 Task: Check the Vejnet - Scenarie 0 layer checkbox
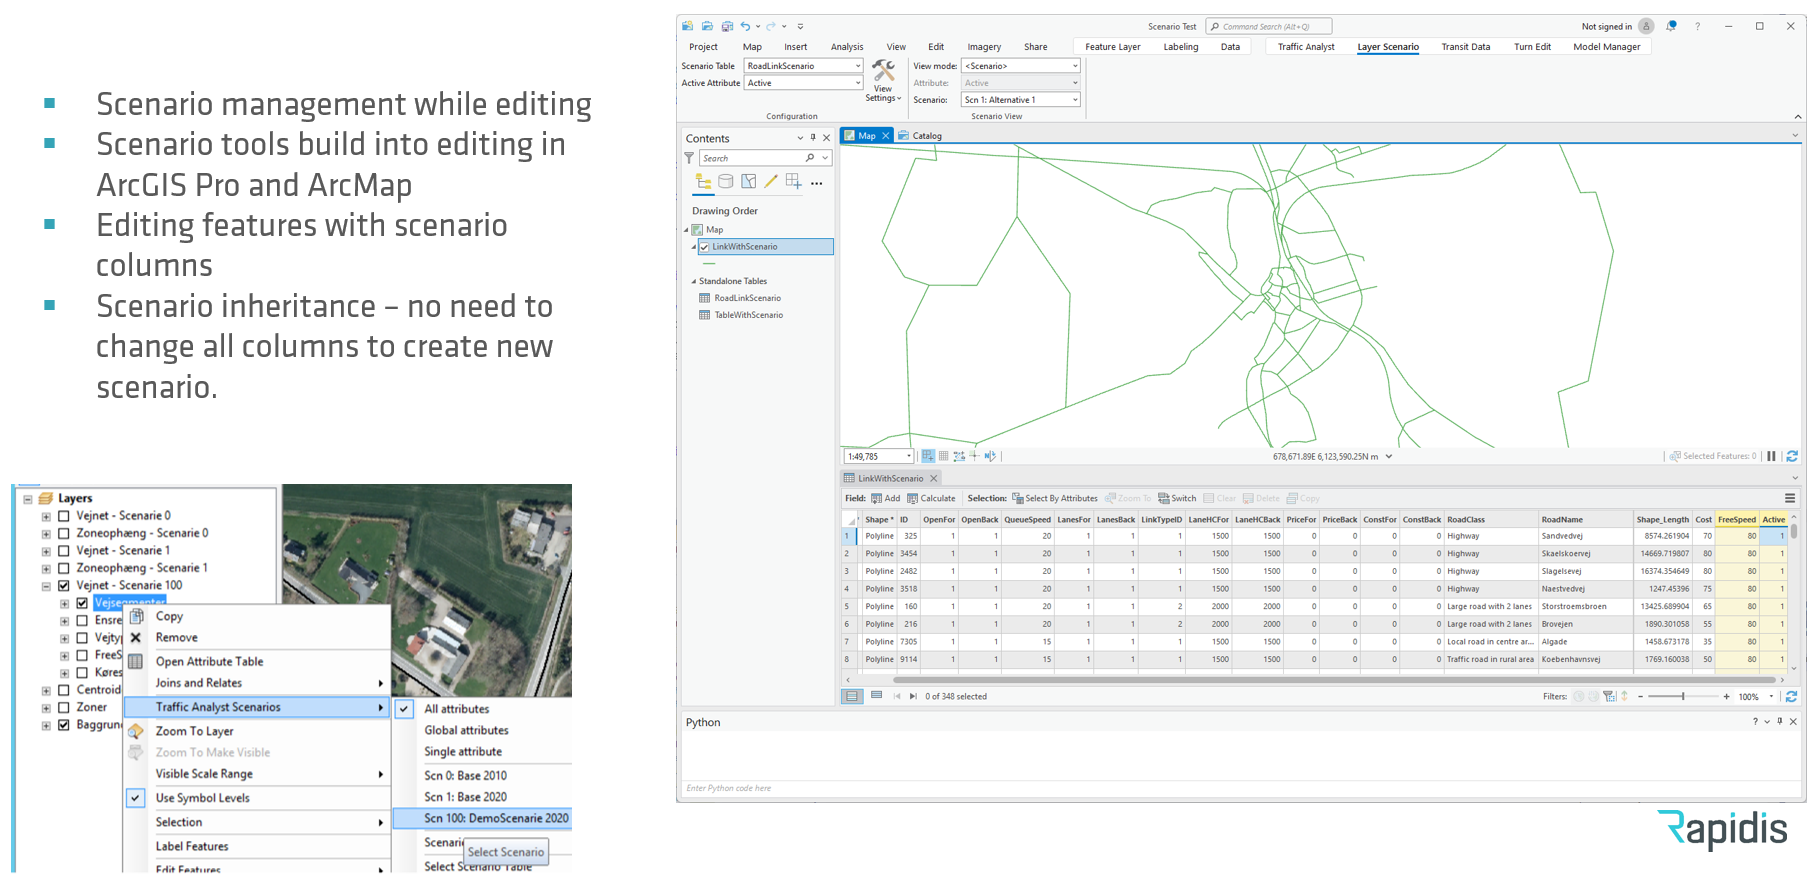(64, 516)
